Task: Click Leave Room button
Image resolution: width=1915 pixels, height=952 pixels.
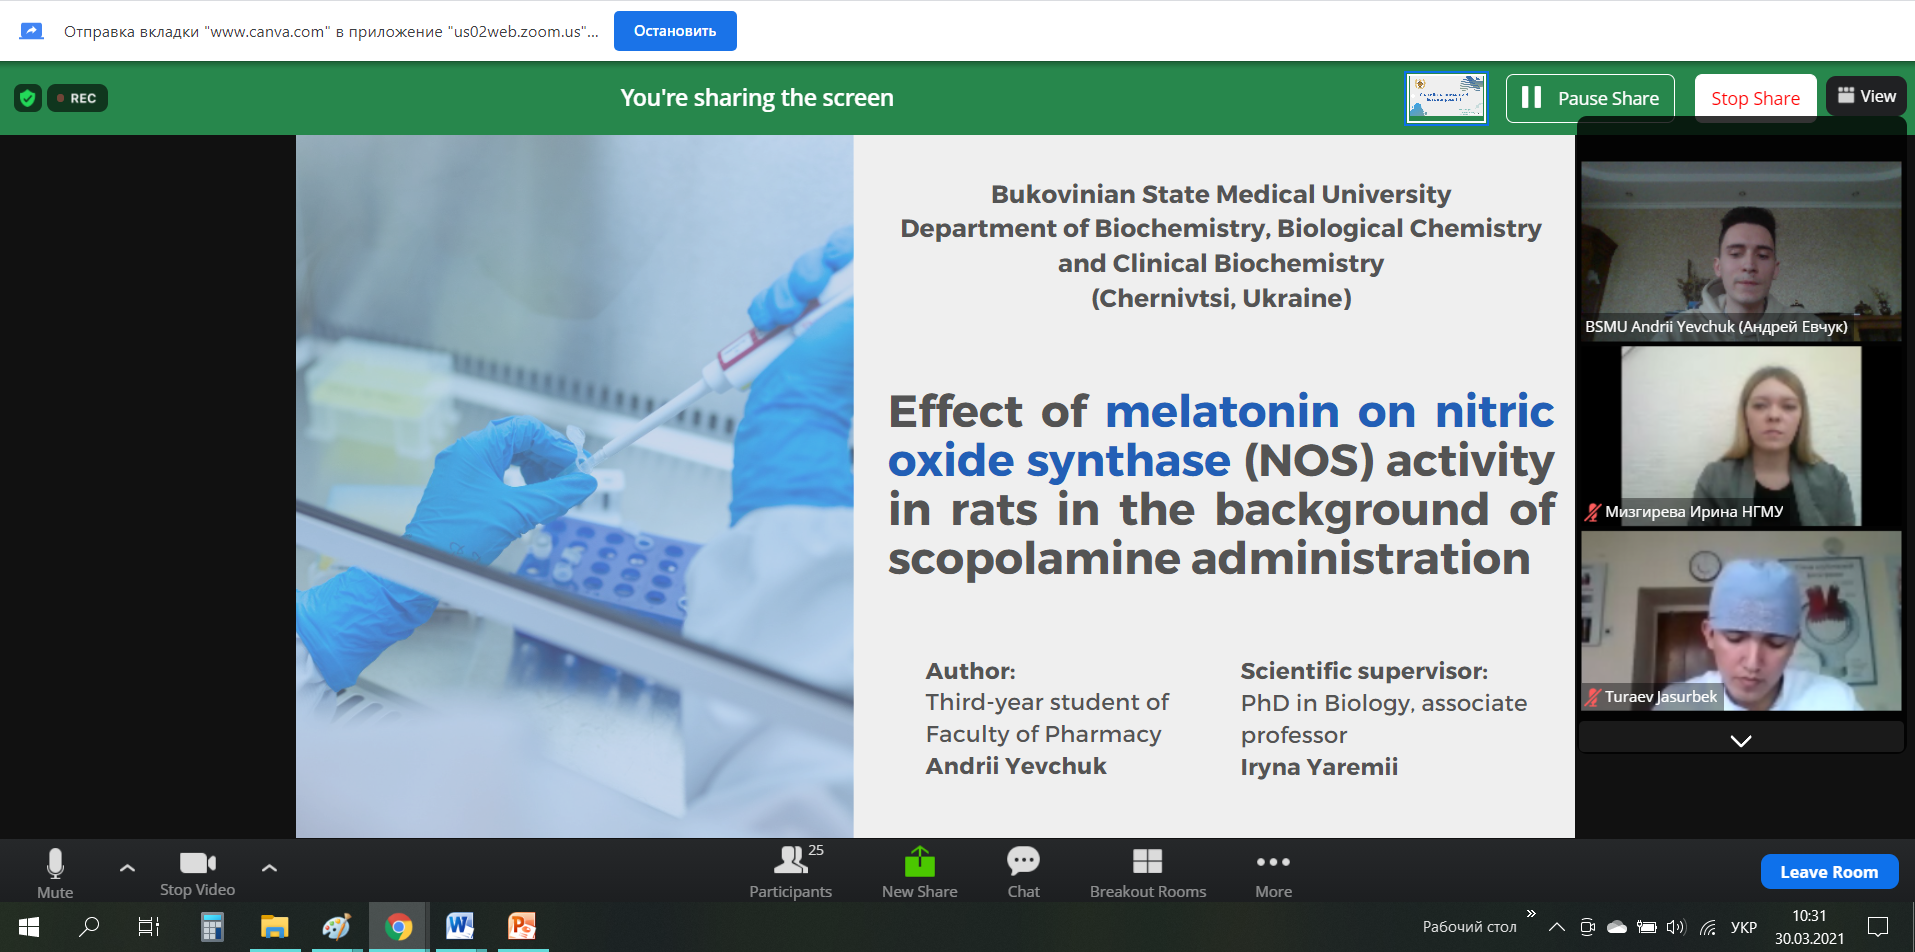Action: point(1829,872)
